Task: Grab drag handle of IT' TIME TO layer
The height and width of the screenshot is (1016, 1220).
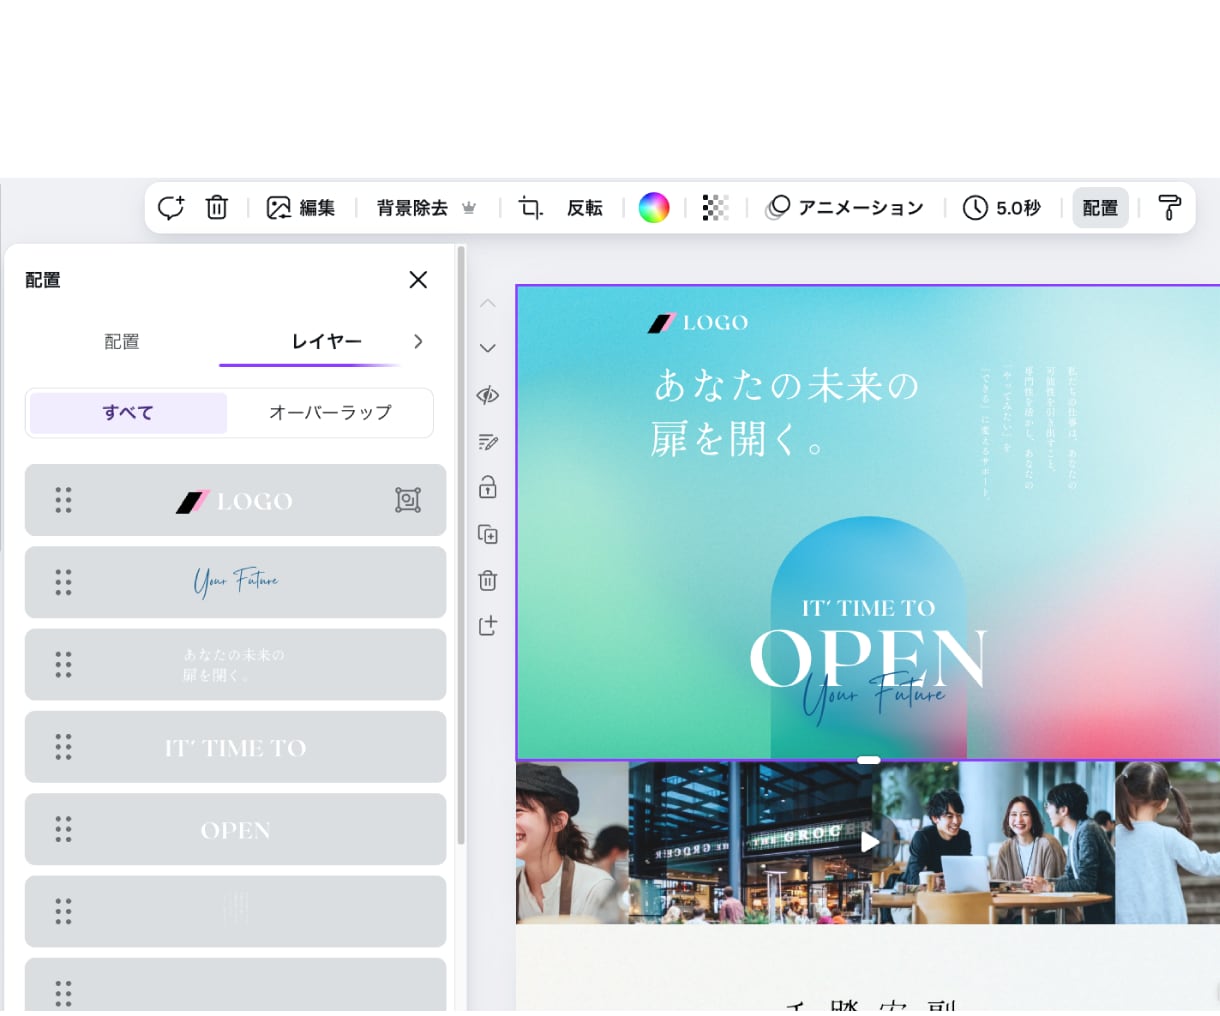Action: (x=63, y=747)
